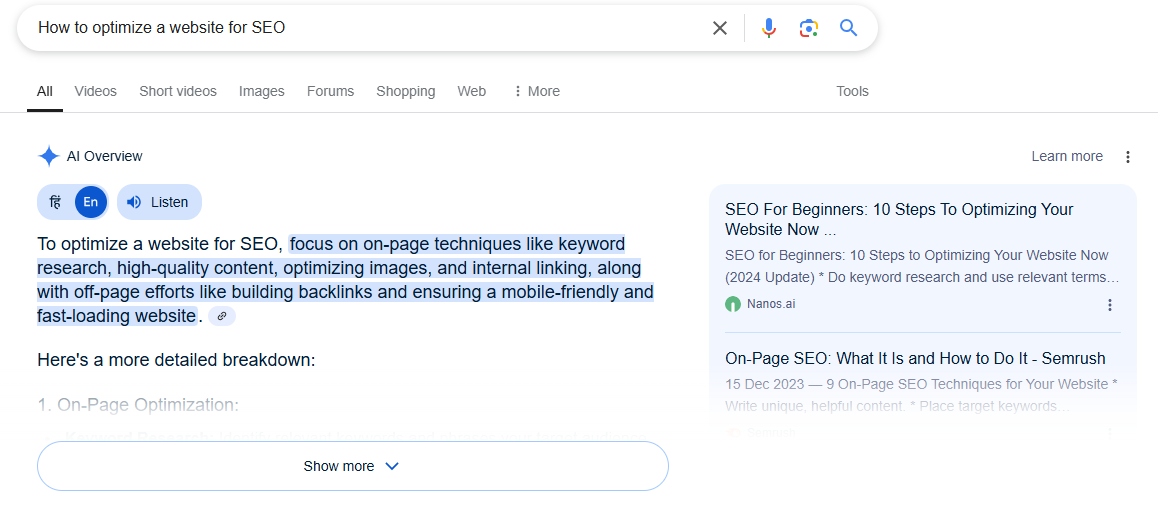Select the En language toggle
This screenshot has width=1158, height=508.
(91, 202)
